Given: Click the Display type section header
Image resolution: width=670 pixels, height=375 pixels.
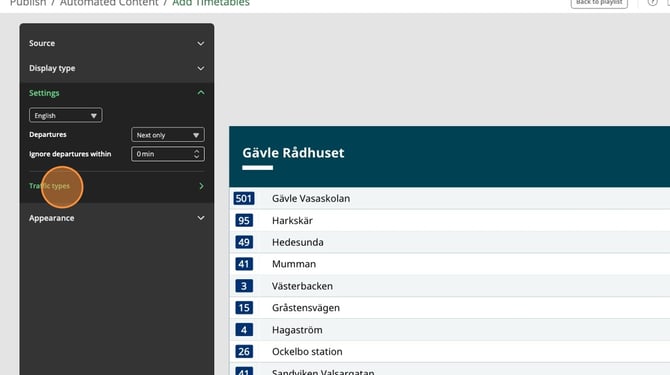Looking at the screenshot, I should (117, 68).
